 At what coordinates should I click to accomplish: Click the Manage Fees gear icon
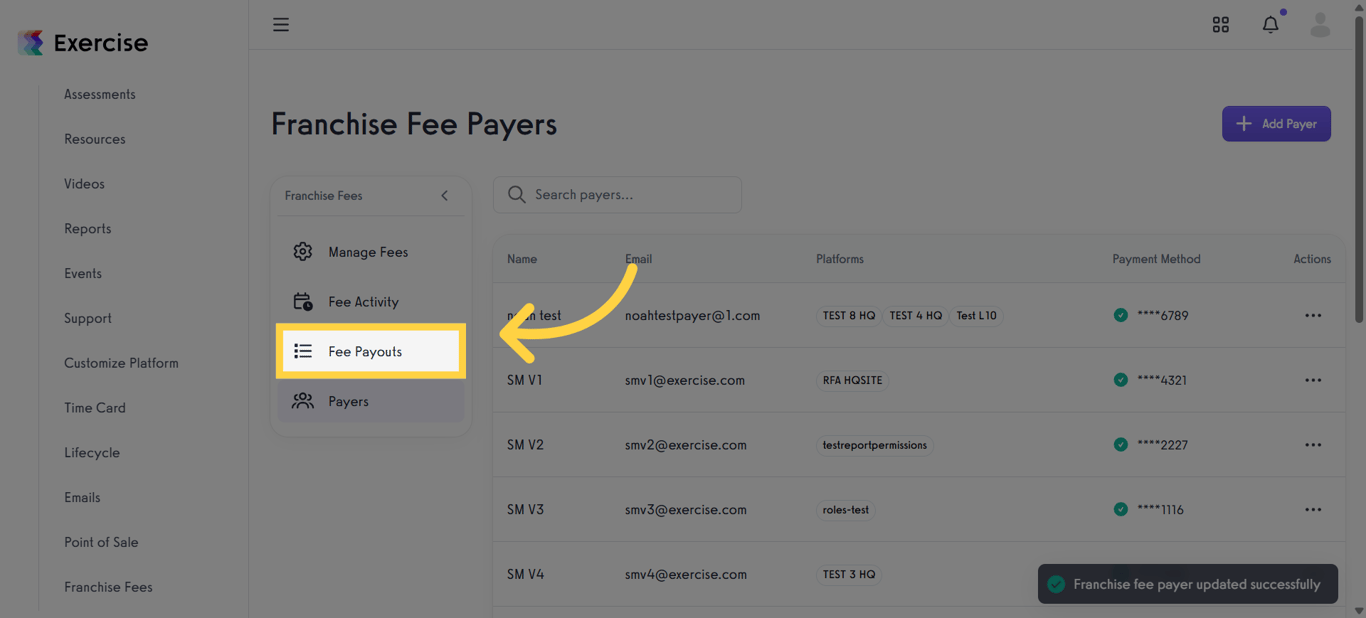pos(303,251)
